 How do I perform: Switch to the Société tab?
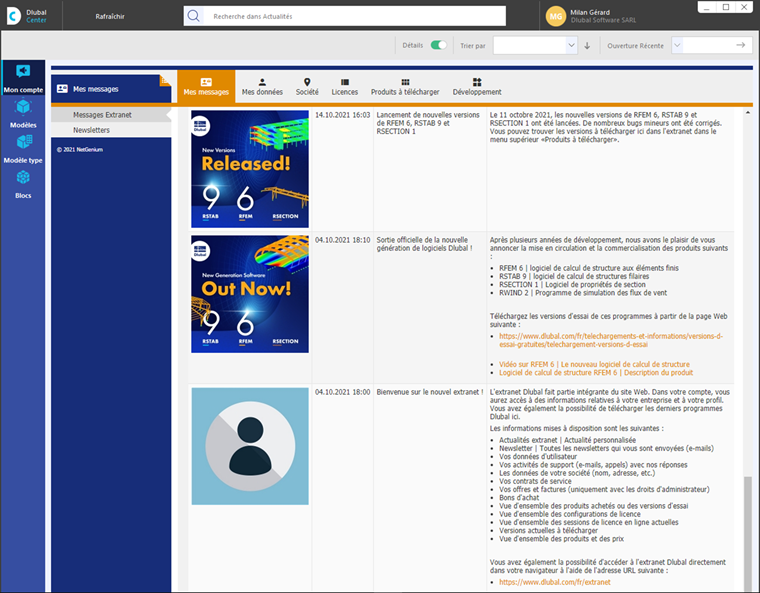[x=307, y=86]
